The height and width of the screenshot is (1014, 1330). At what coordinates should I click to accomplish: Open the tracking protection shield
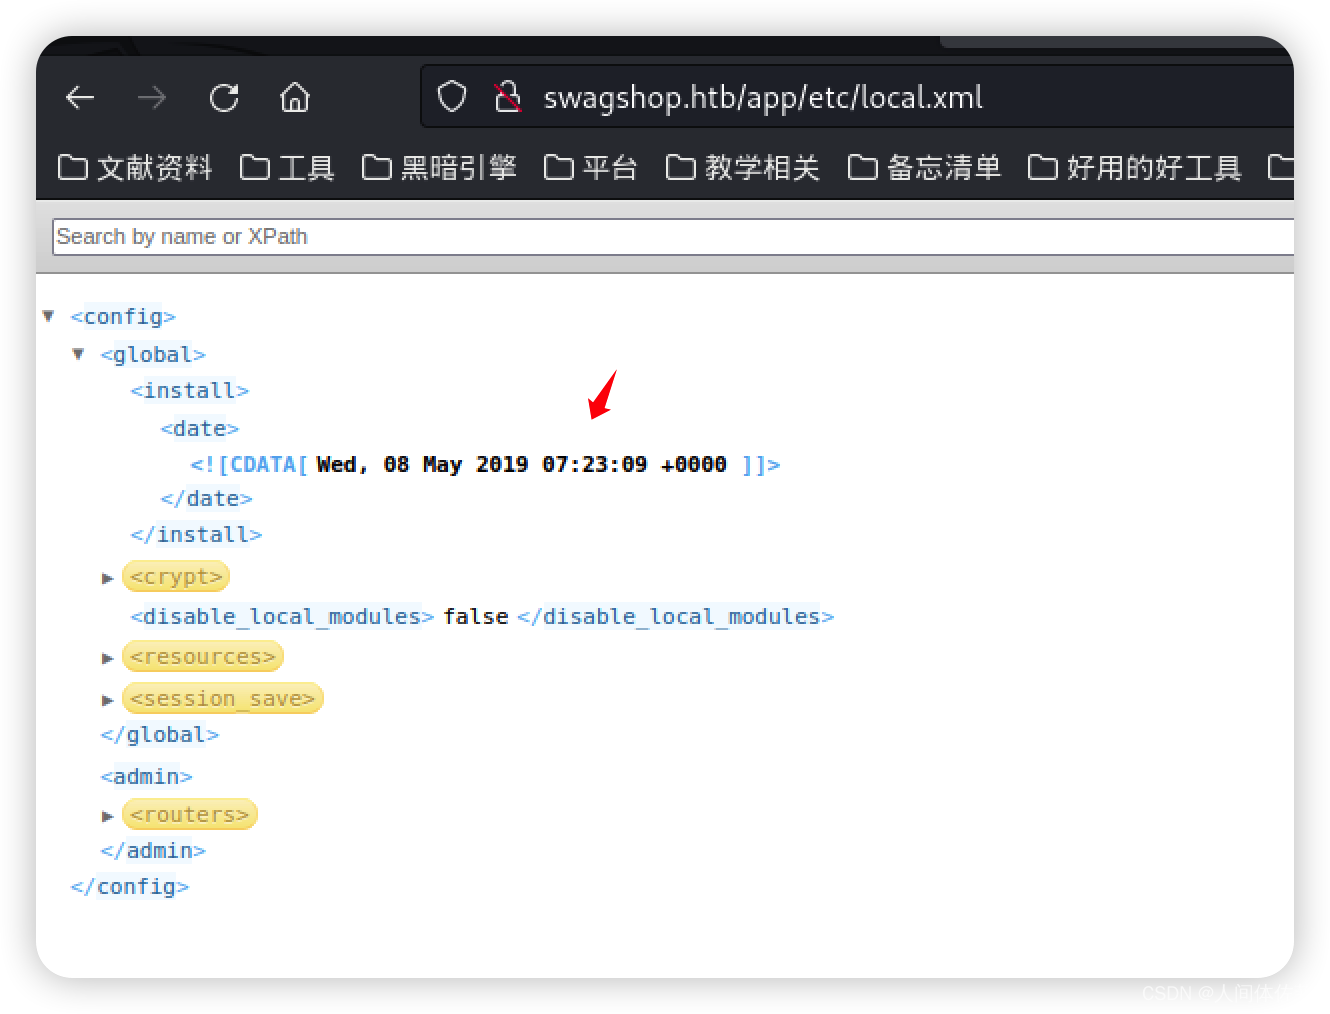click(452, 97)
